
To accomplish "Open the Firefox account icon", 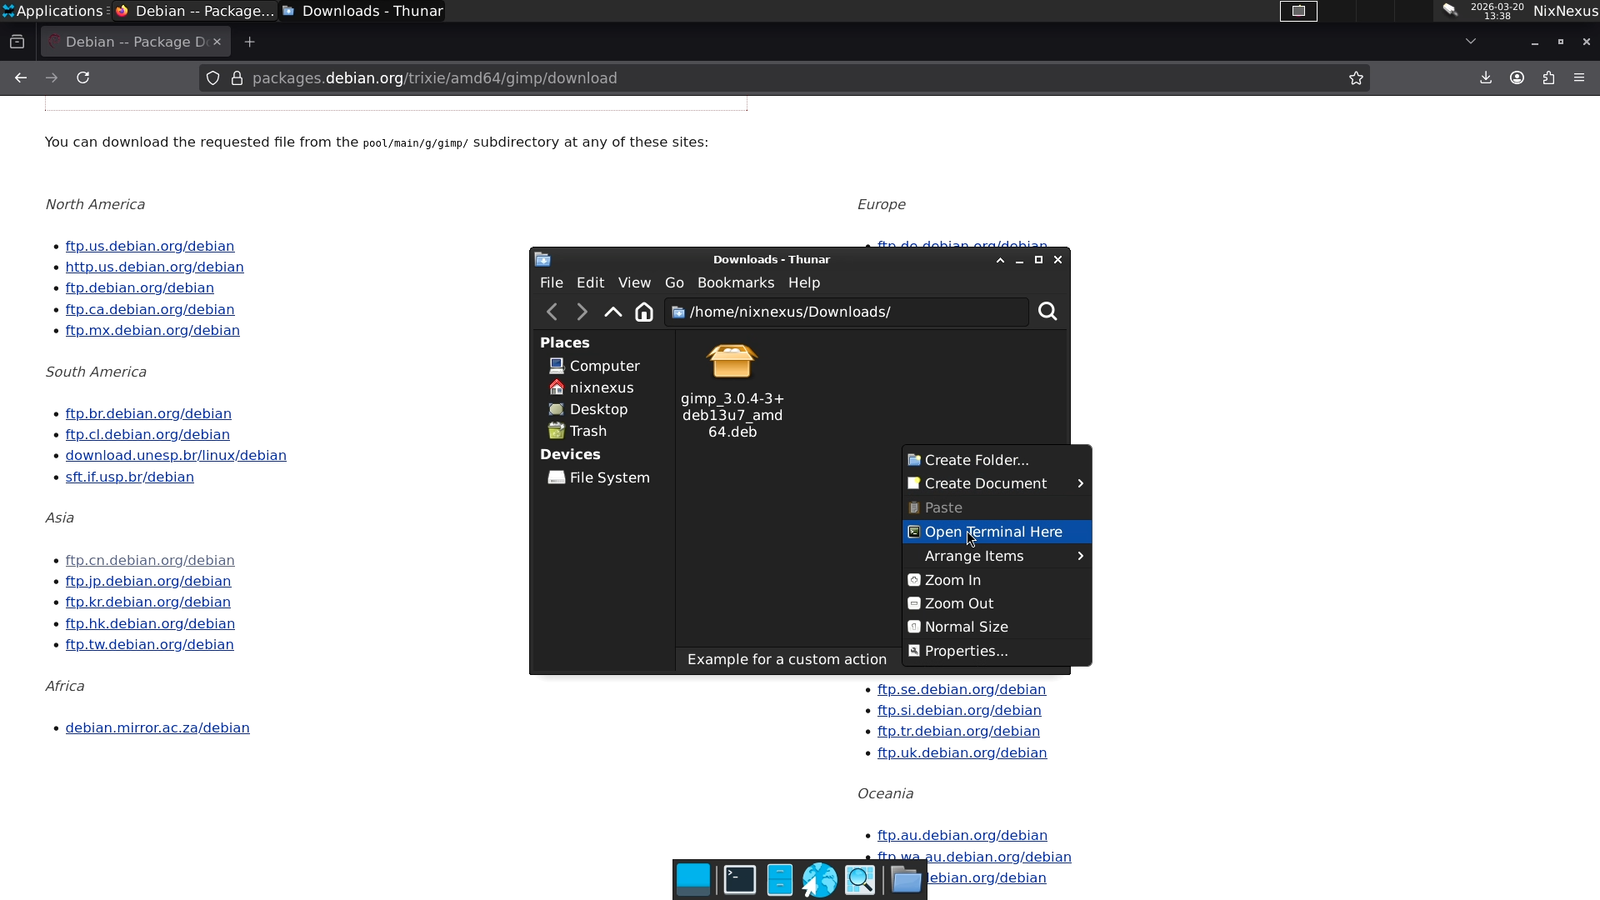I will click(x=1517, y=78).
